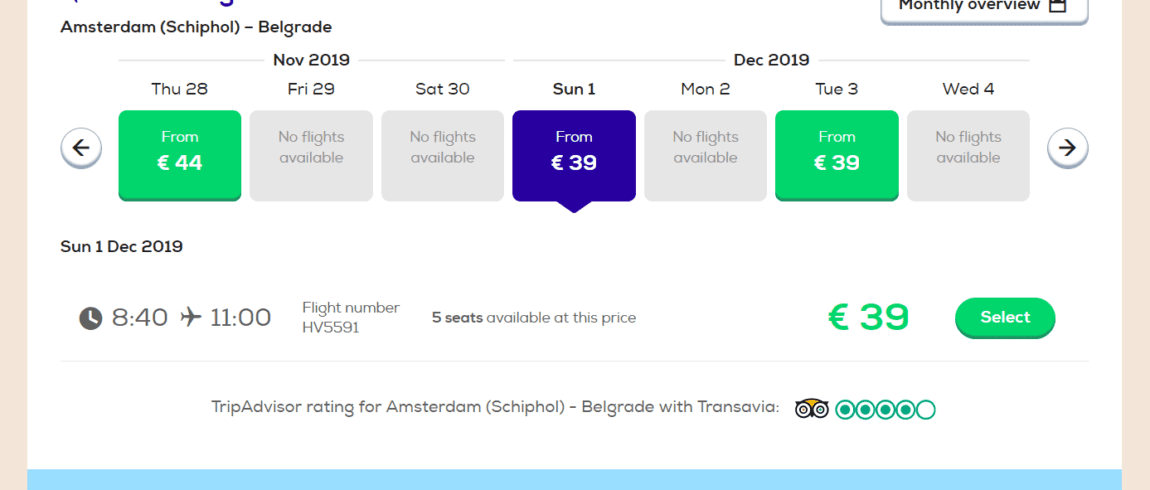Click the Mon 2 no flights tile
This screenshot has width=1150, height=490.
coord(705,156)
